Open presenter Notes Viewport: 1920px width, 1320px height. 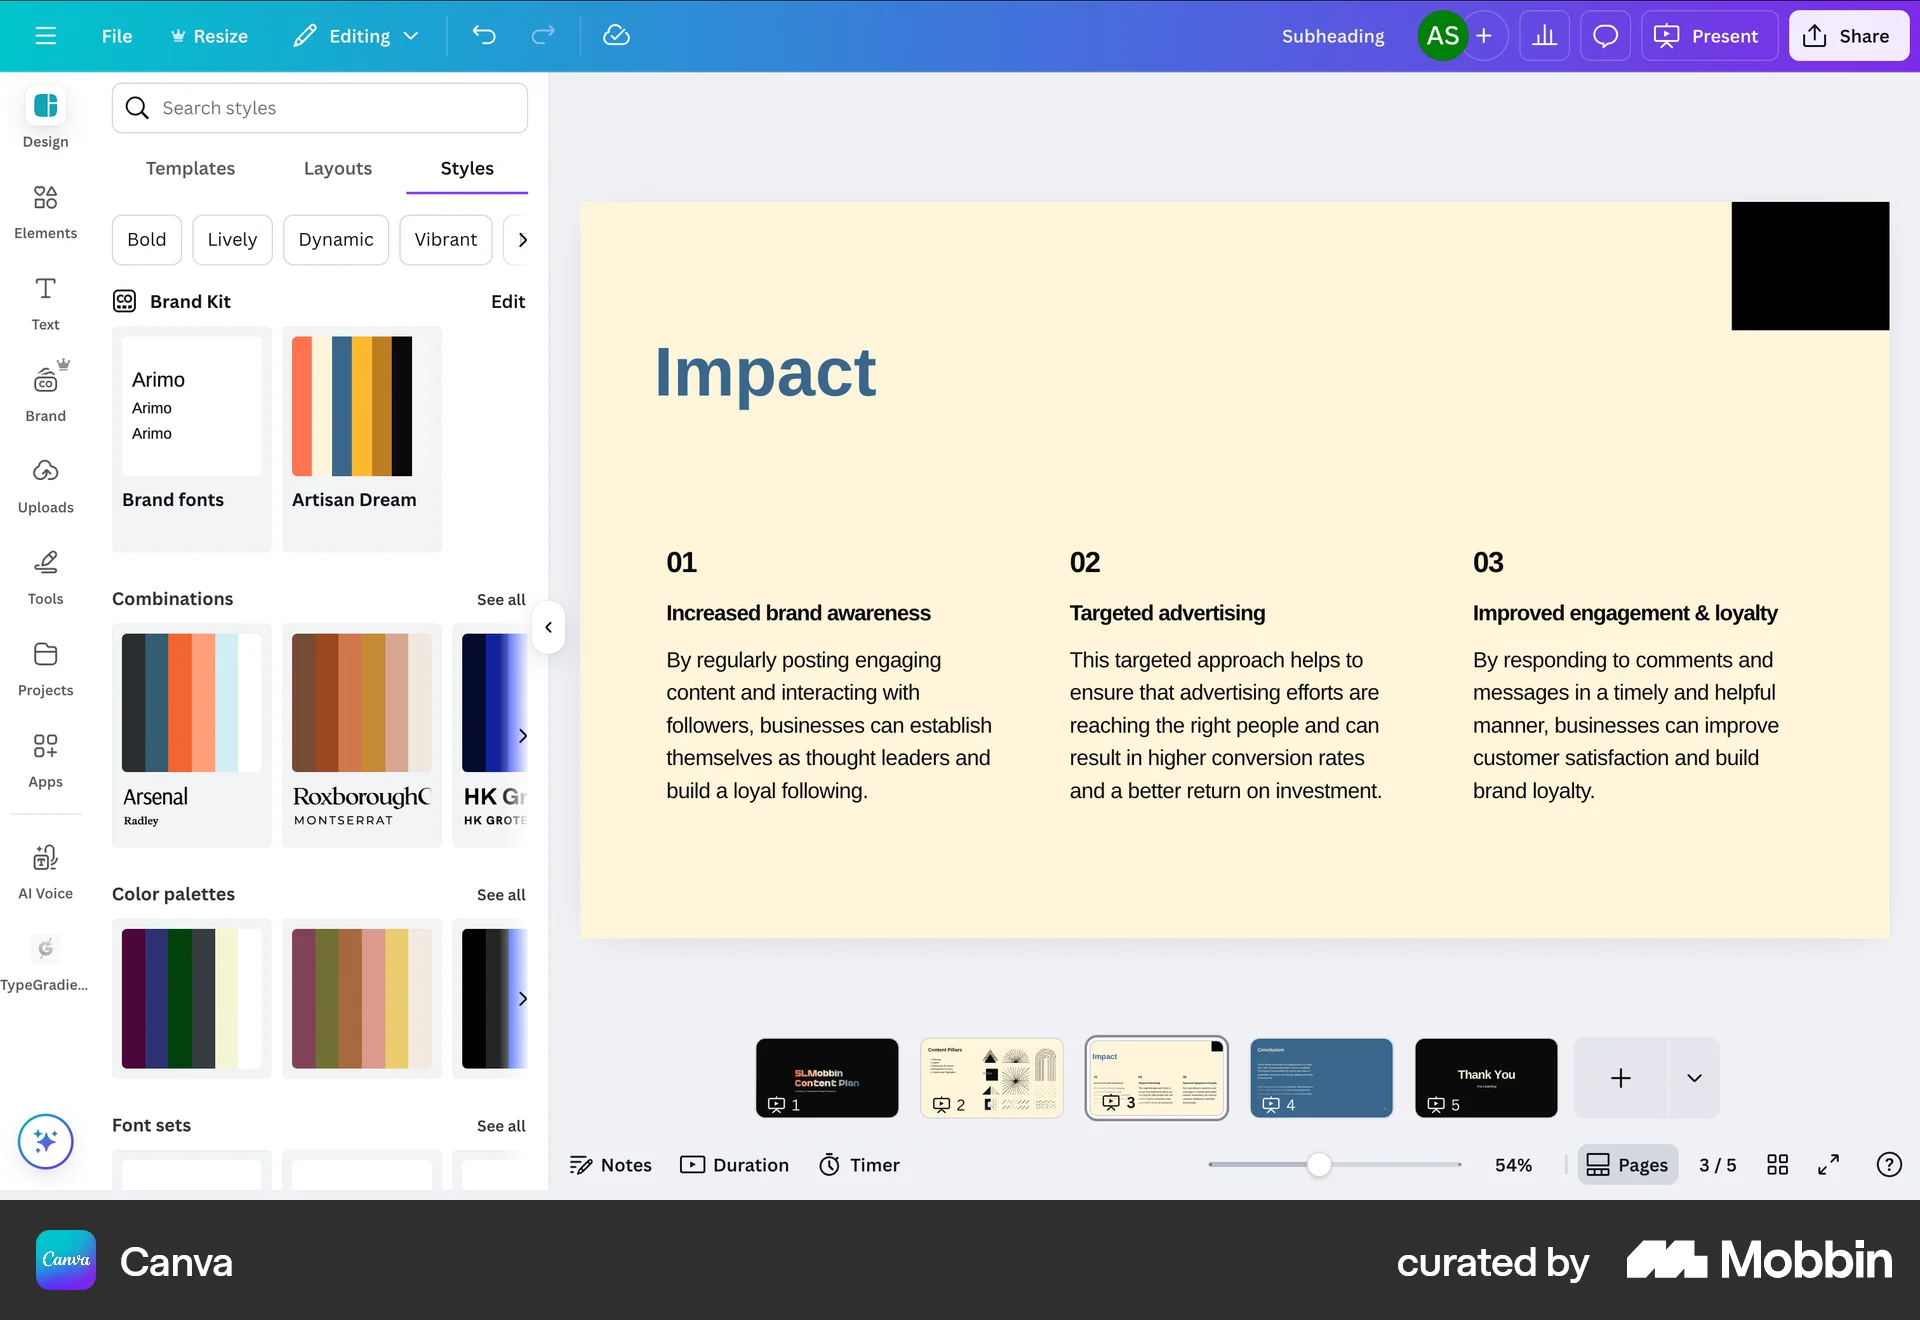[x=610, y=1165]
